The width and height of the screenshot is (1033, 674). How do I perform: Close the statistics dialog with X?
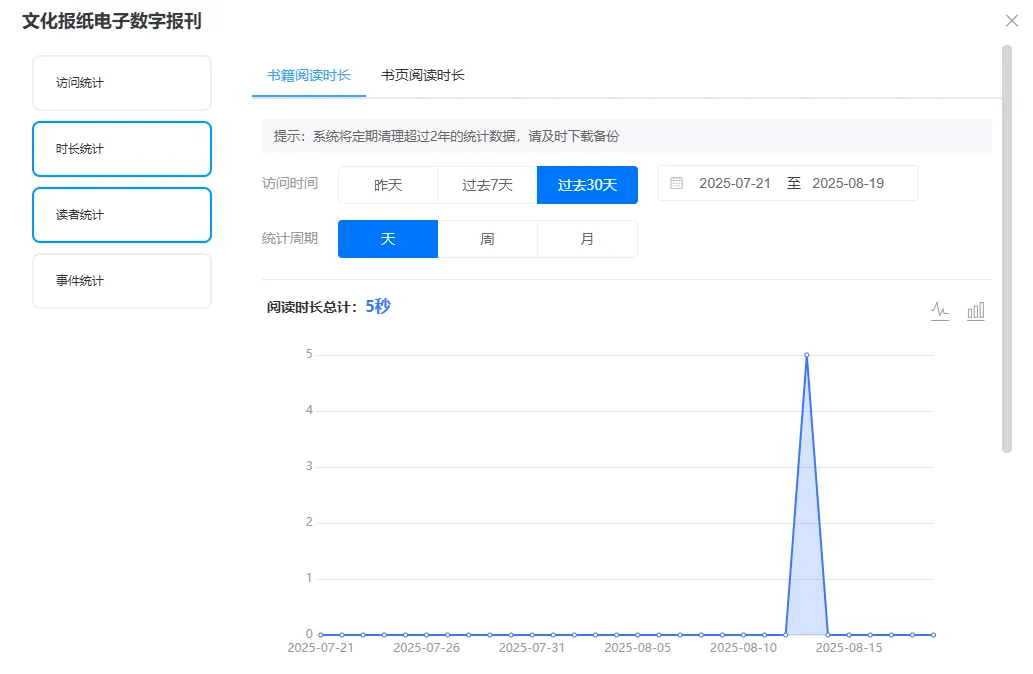coord(1012,20)
